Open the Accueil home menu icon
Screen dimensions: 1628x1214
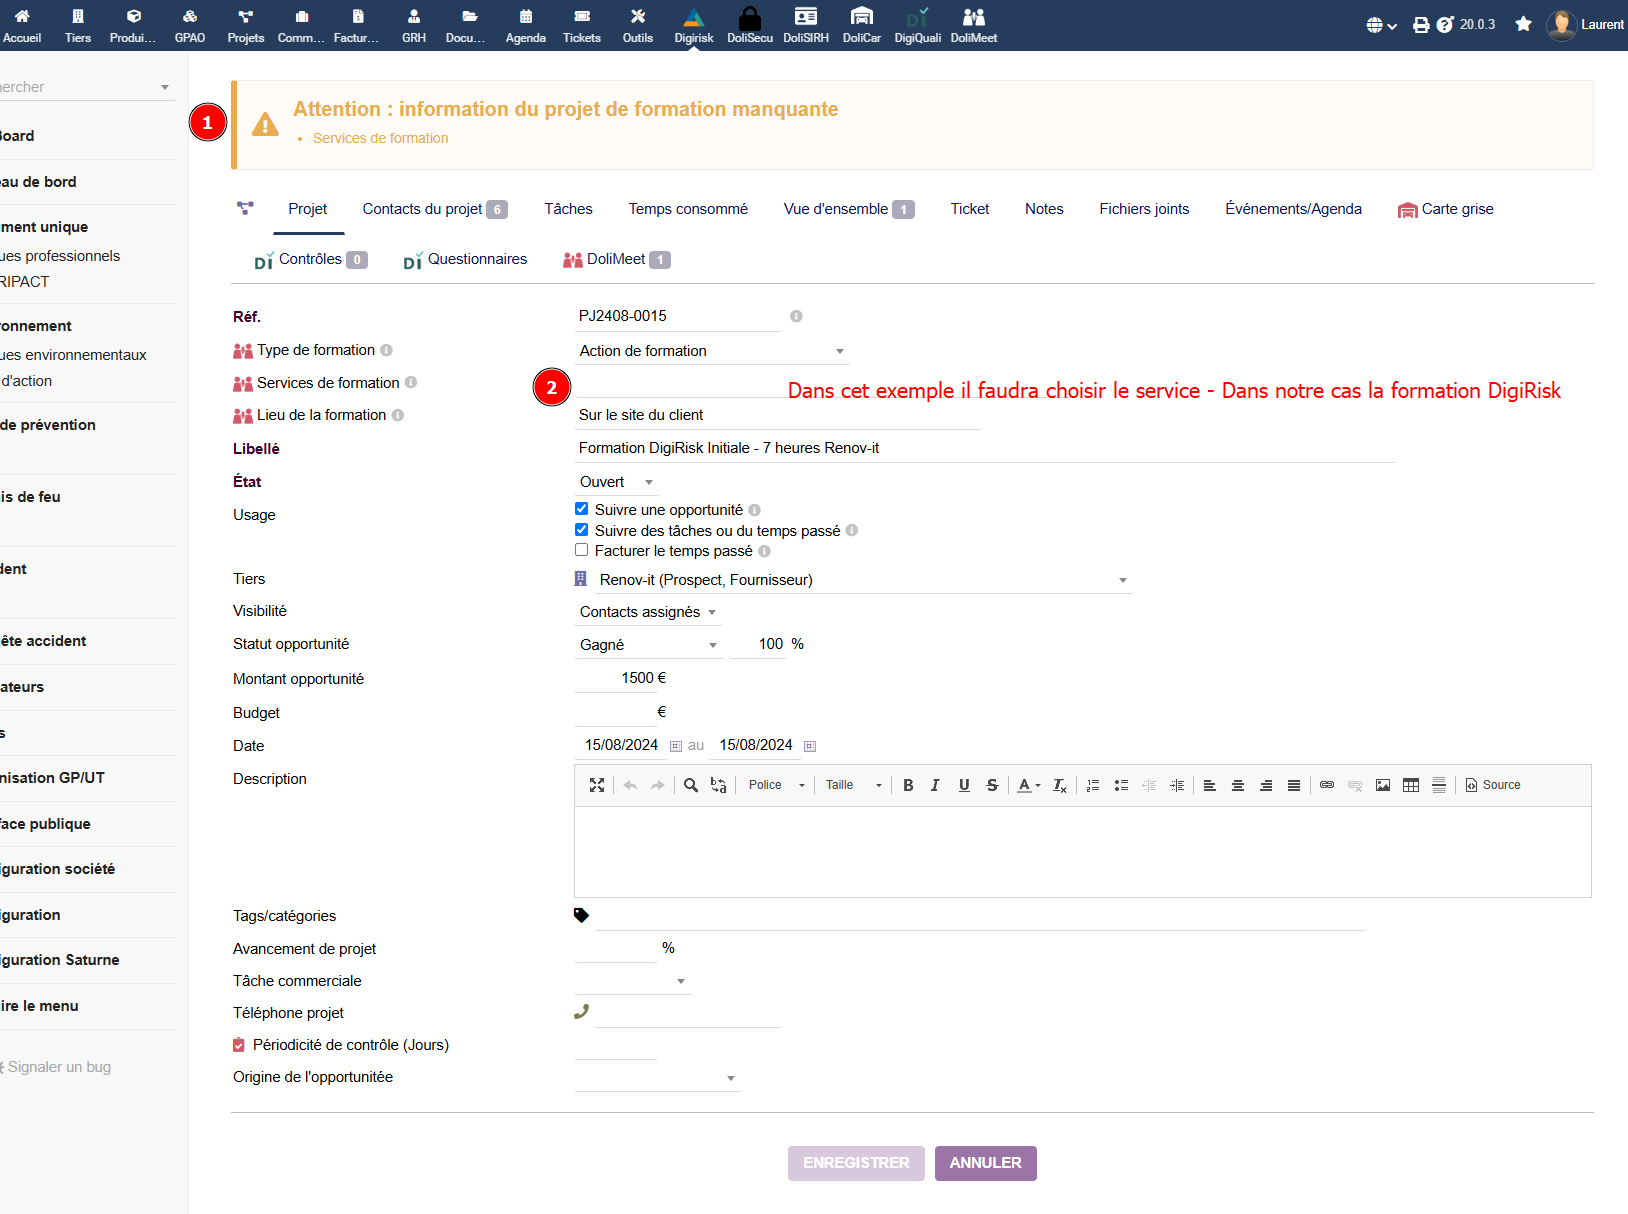tap(22, 16)
